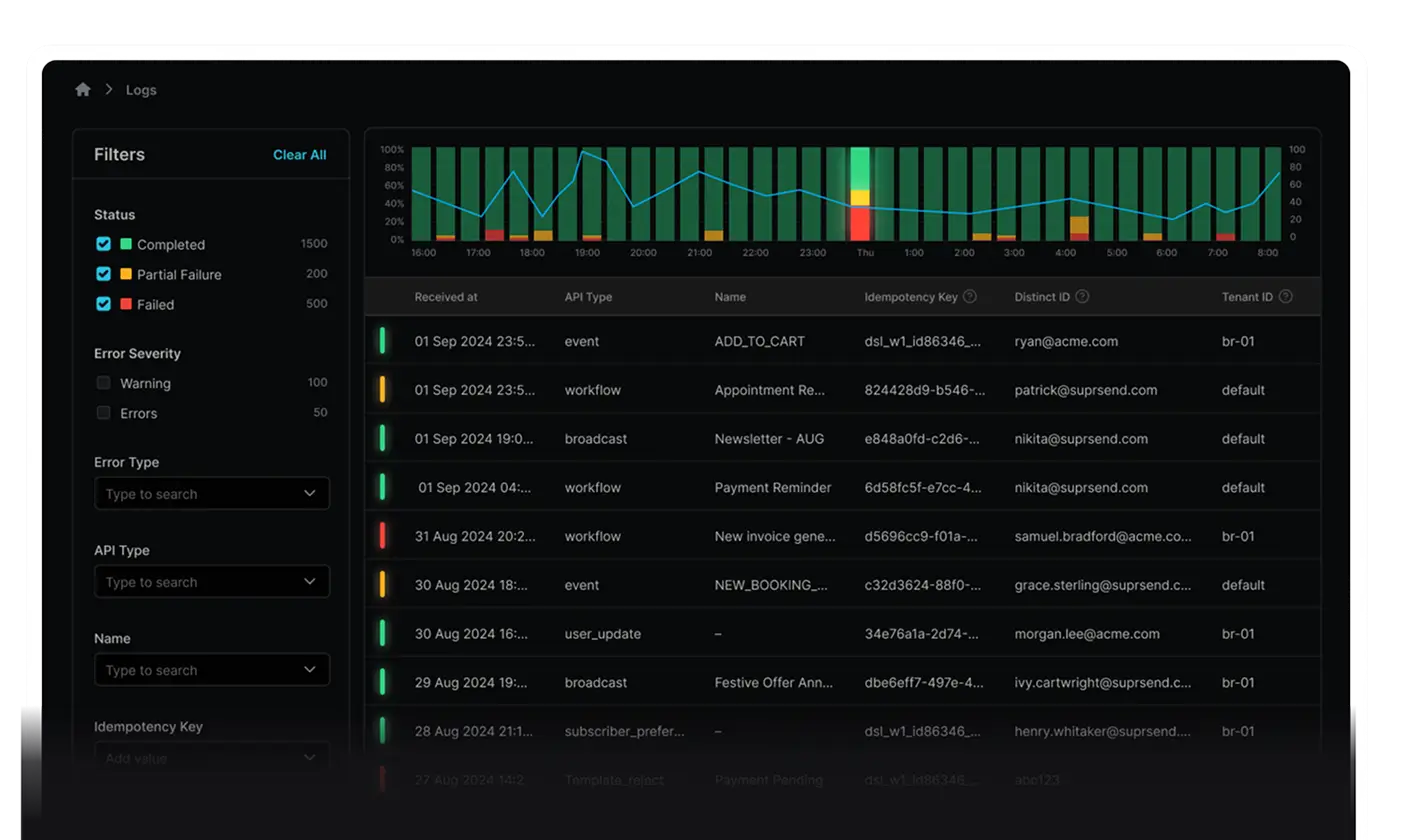Click ivy.cartwright@suprsend.c... distinct ID

(1103, 683)
